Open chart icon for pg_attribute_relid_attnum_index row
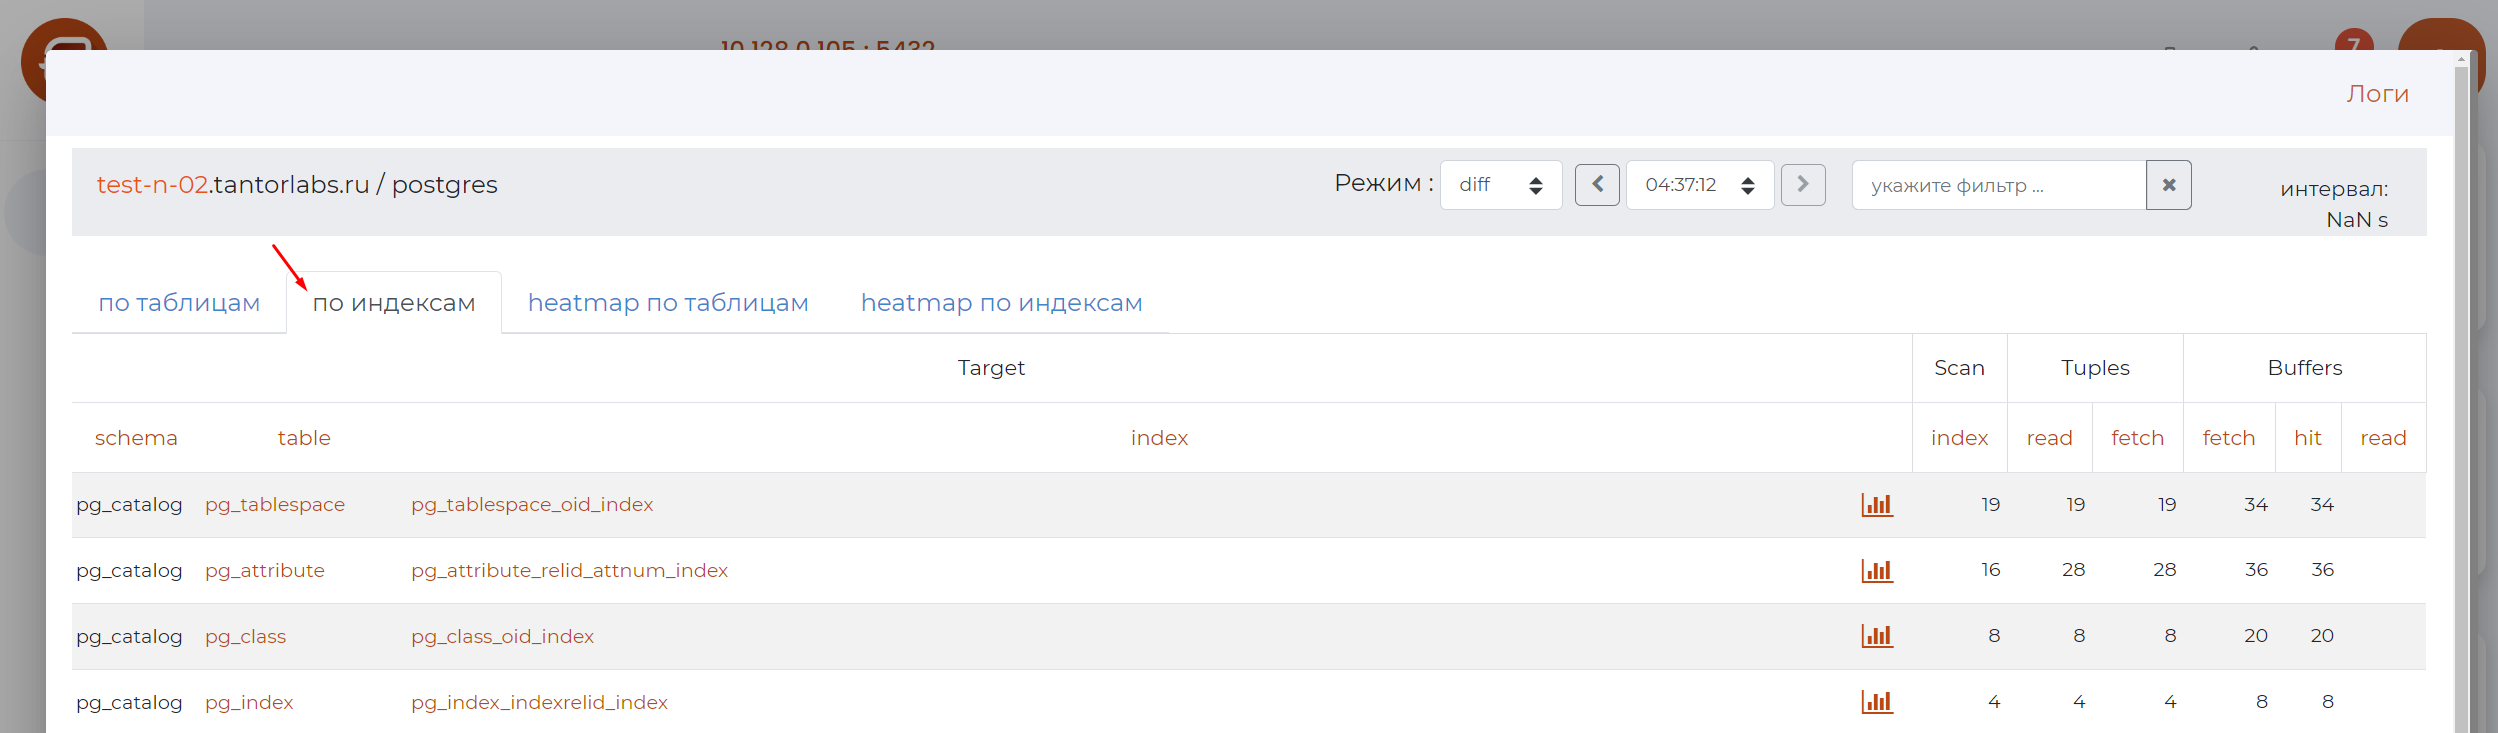 [1876, 571]
